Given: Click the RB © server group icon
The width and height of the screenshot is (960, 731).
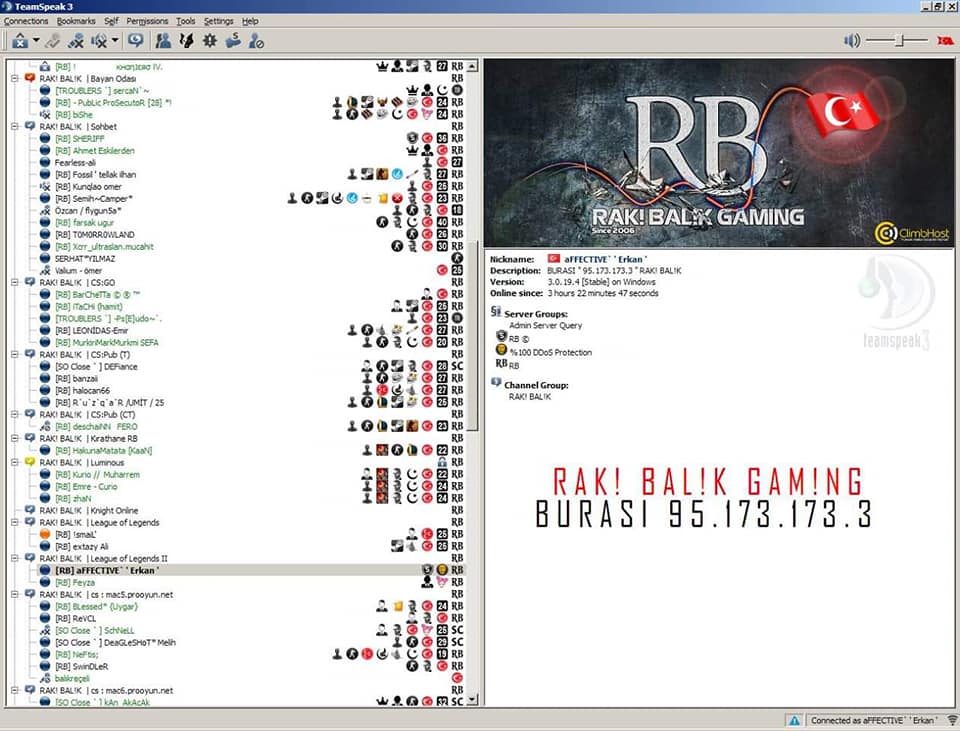Looking at the screenshot, I should click(501, 337).
